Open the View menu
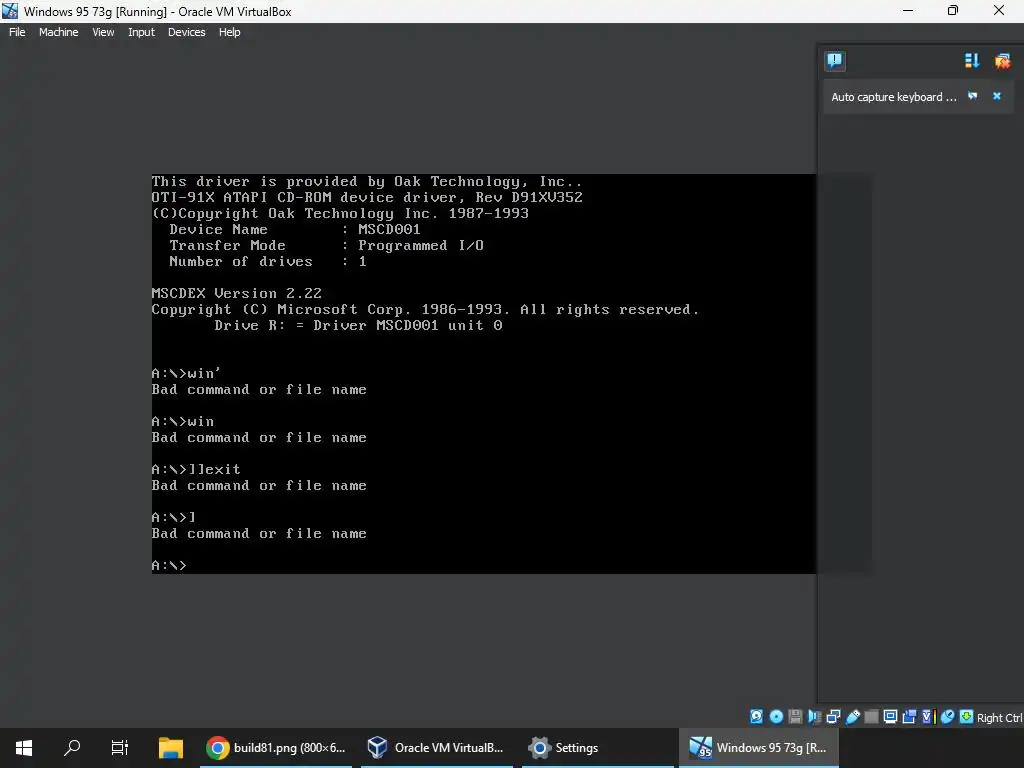 tap(103, 32)
